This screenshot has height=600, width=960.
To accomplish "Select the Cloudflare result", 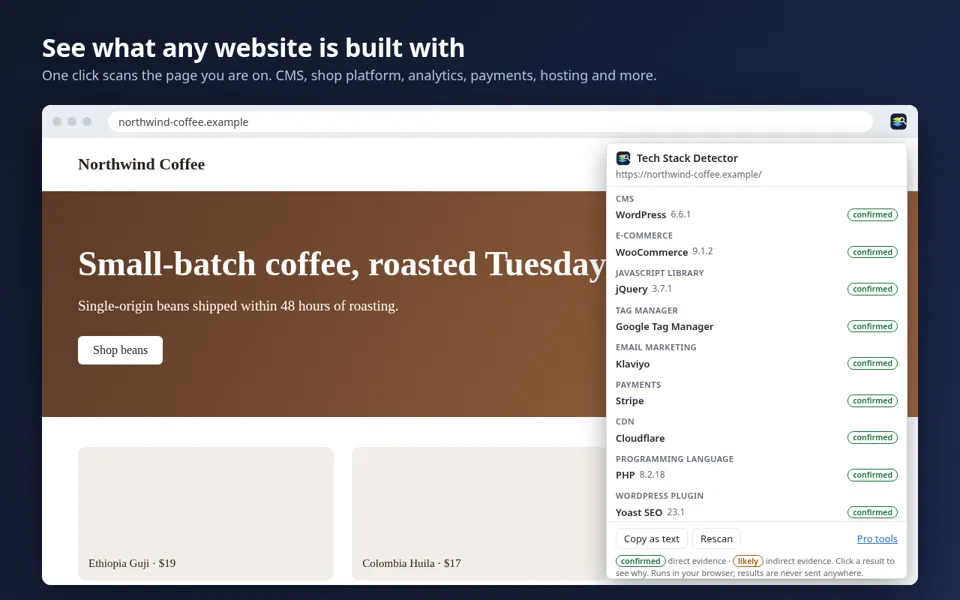I will coord(756,438).
